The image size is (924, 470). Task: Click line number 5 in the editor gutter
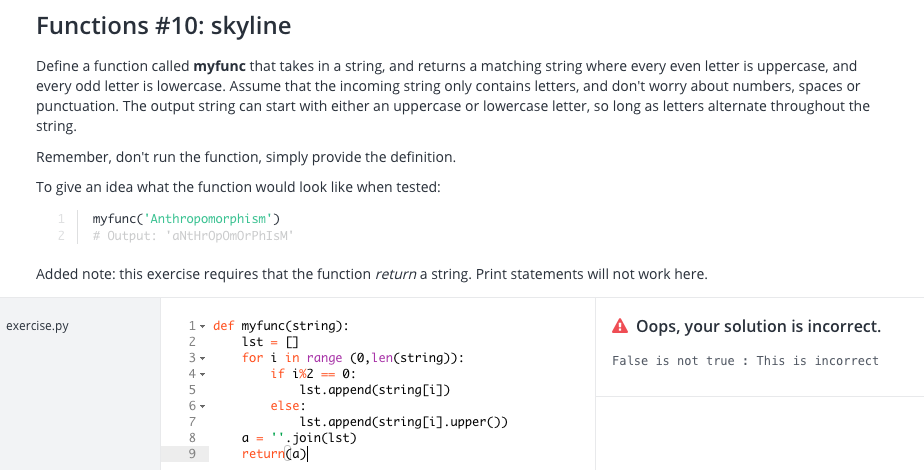click(x=192, y=390)
